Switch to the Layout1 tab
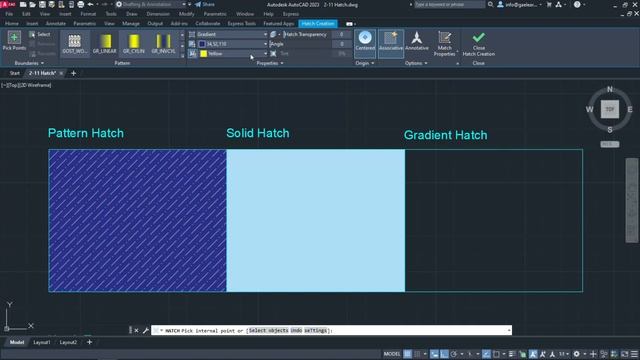The image size is (640, 360). (x=42, y=342)
